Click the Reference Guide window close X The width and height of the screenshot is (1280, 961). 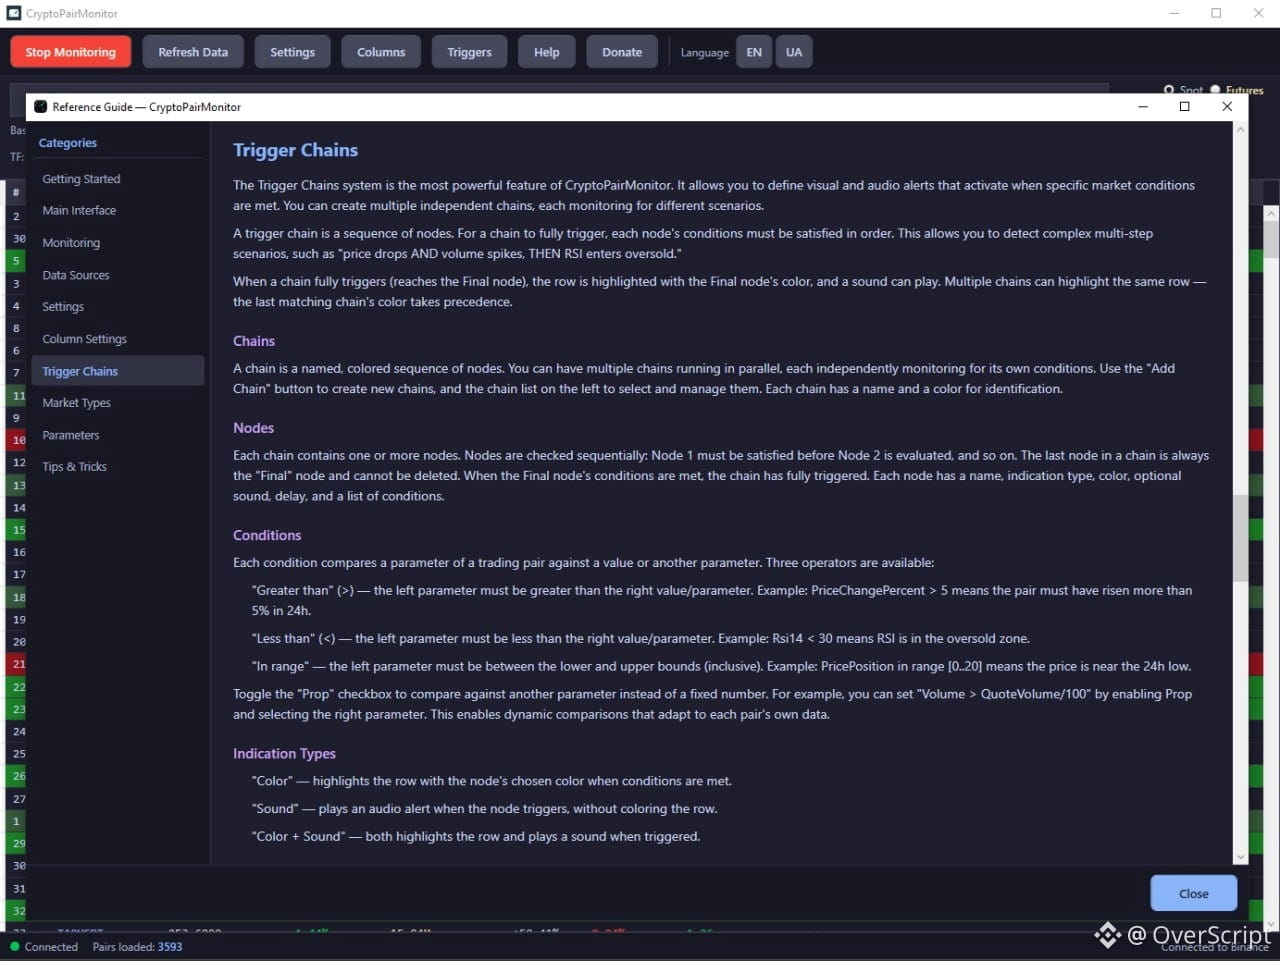1227,107
